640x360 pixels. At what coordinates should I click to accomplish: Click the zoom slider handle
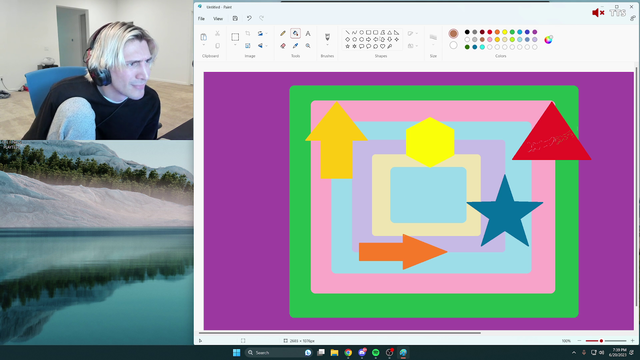(x=601, y=341)
